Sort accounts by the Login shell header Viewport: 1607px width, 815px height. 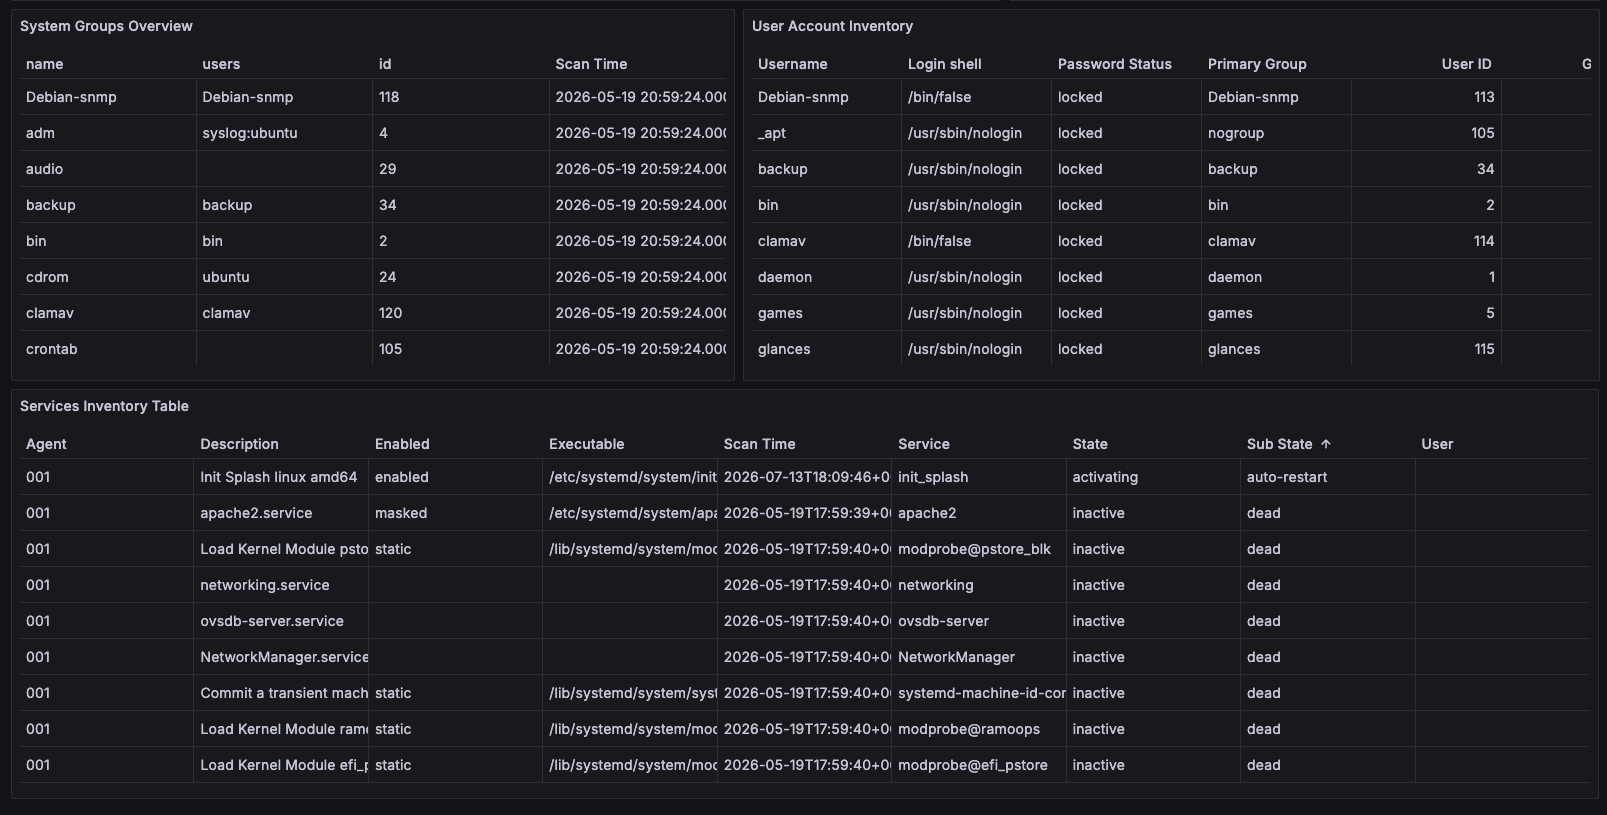coord(945,64)
